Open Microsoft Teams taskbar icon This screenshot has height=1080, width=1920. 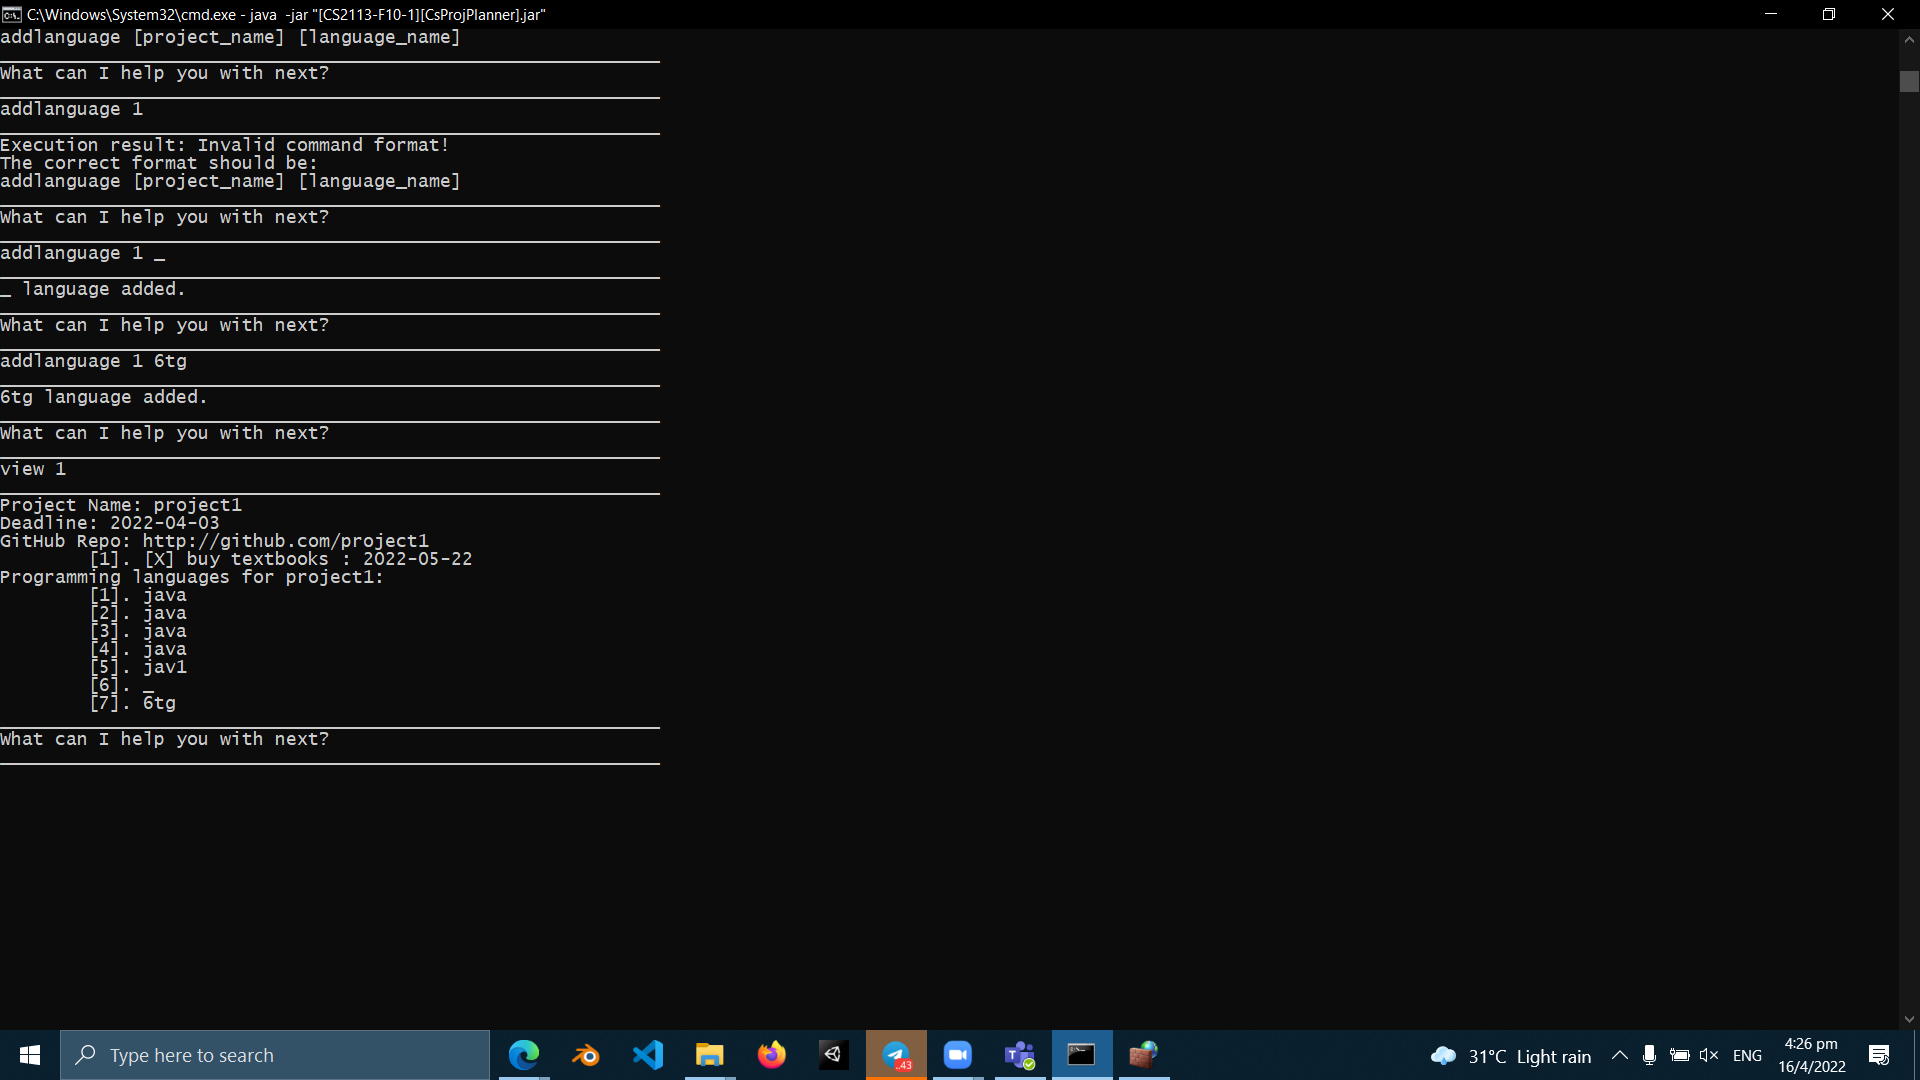click(1020, 1055)
